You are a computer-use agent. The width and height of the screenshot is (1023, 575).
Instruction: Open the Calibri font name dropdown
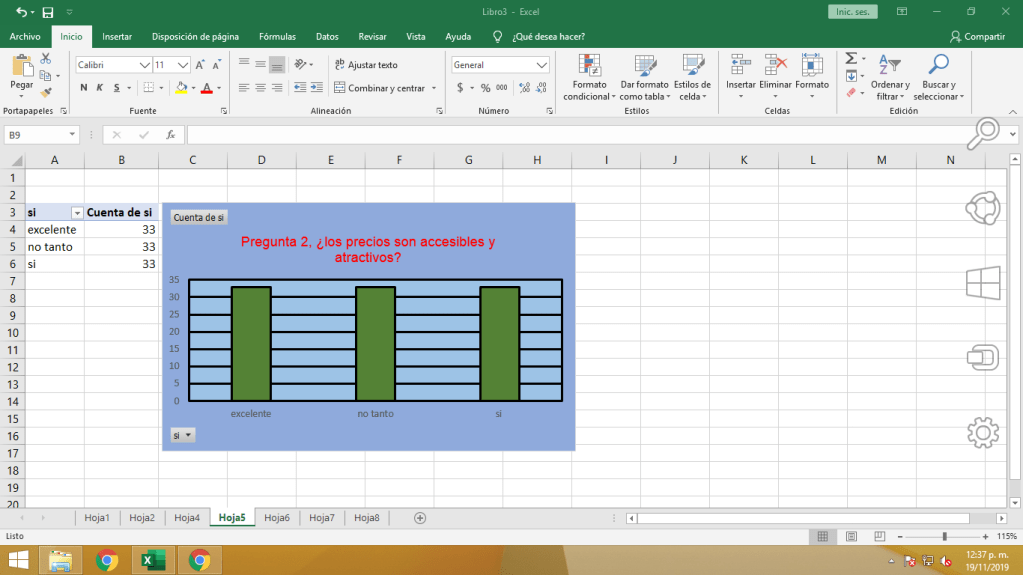point(144,65)
